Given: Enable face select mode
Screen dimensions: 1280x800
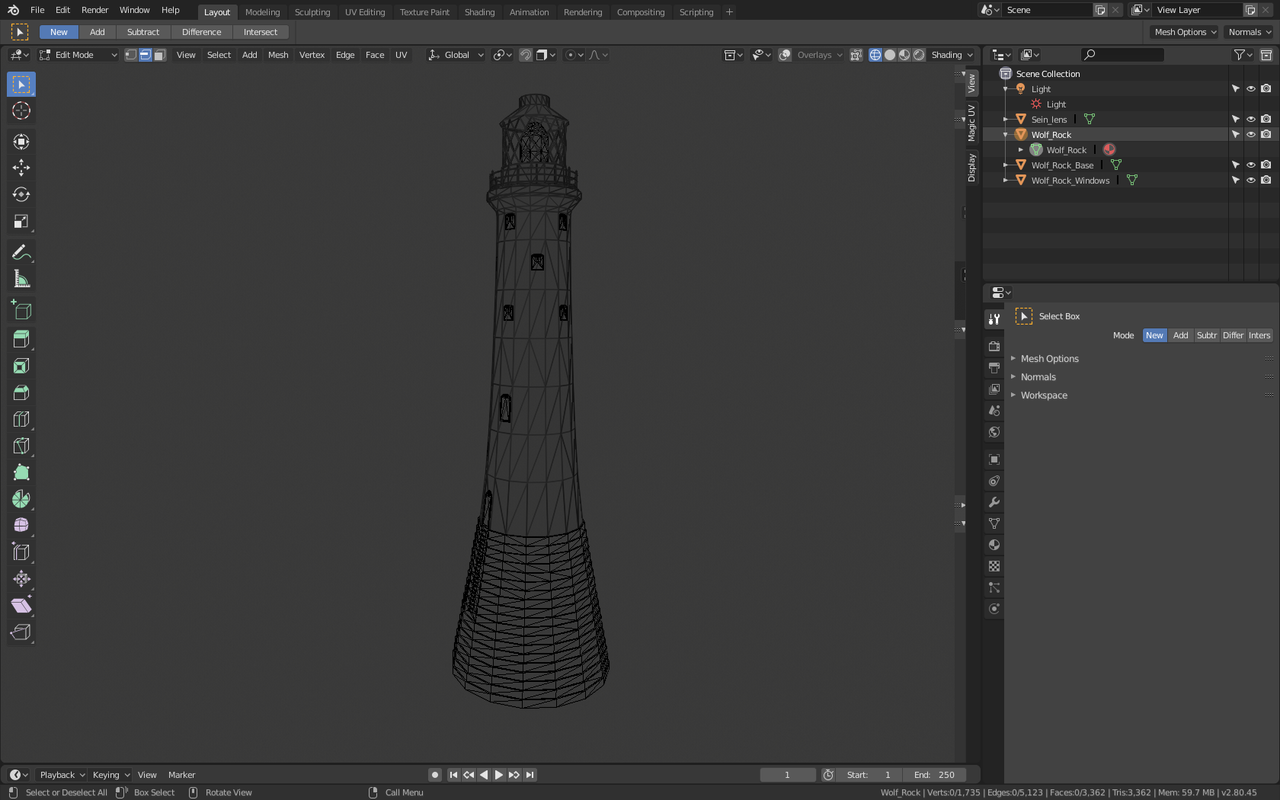Looking at the screenshot, I should (159, 55).
